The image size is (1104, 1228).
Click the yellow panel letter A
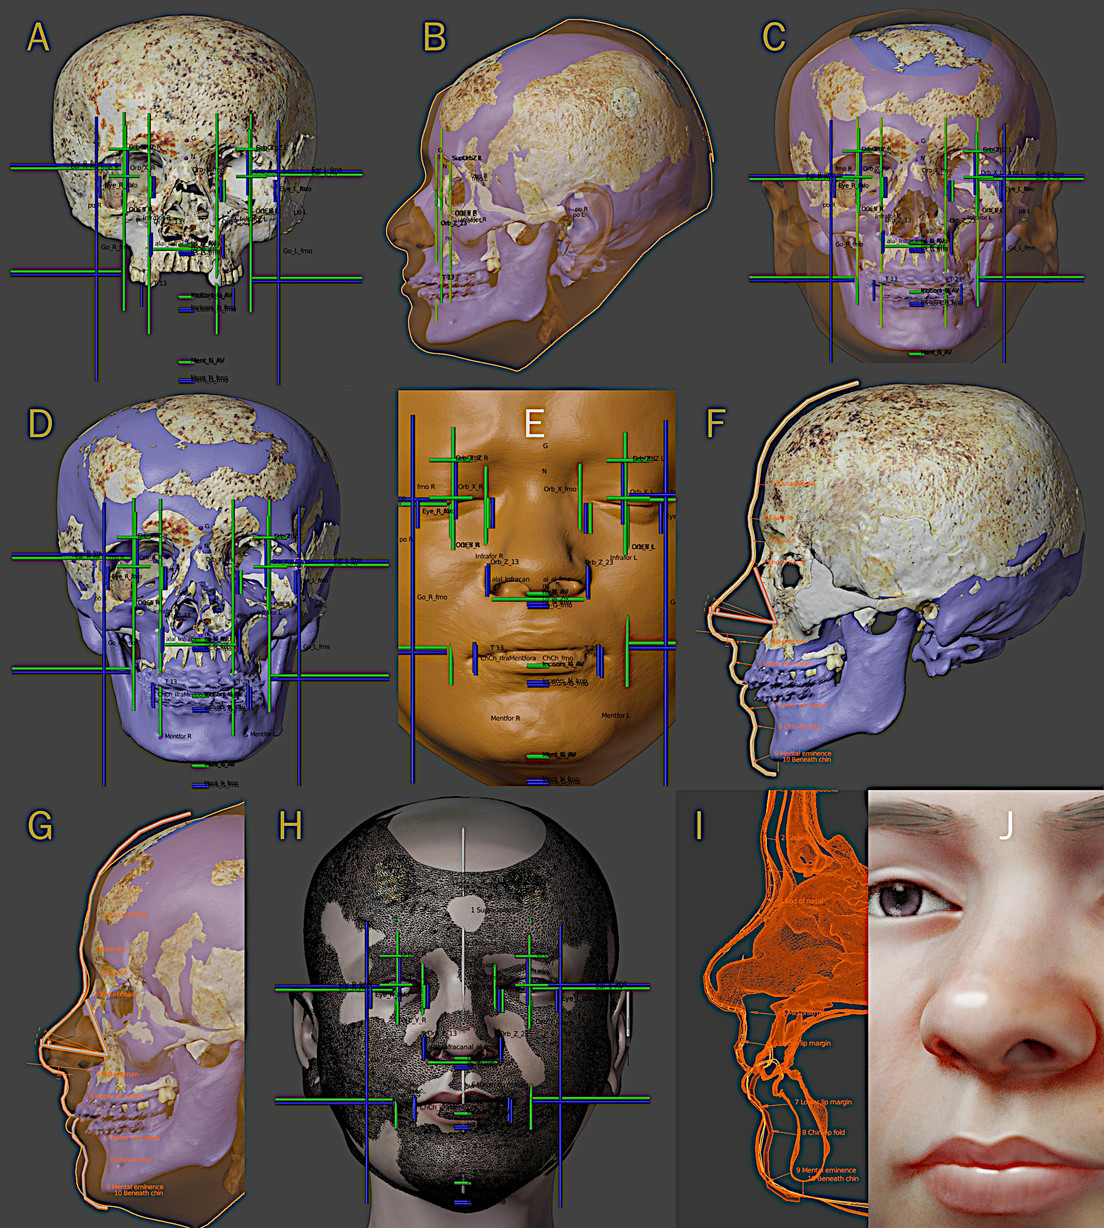pos(38,37)
